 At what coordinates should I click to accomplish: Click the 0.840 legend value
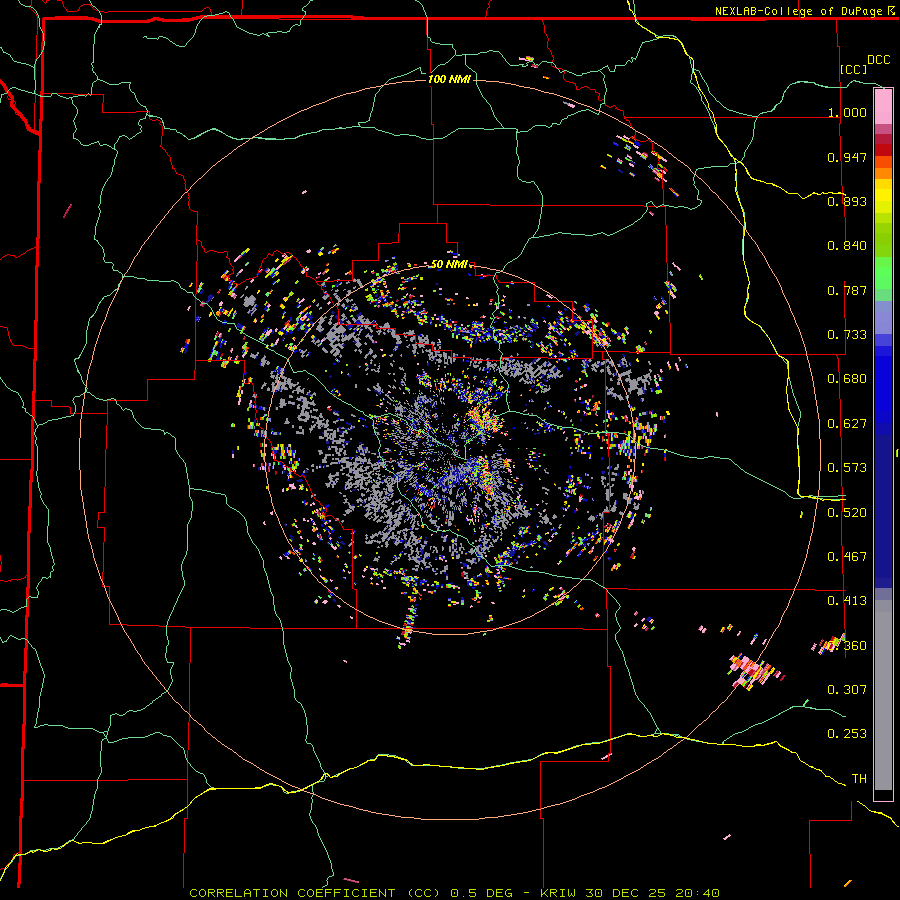tap(847, 246)
